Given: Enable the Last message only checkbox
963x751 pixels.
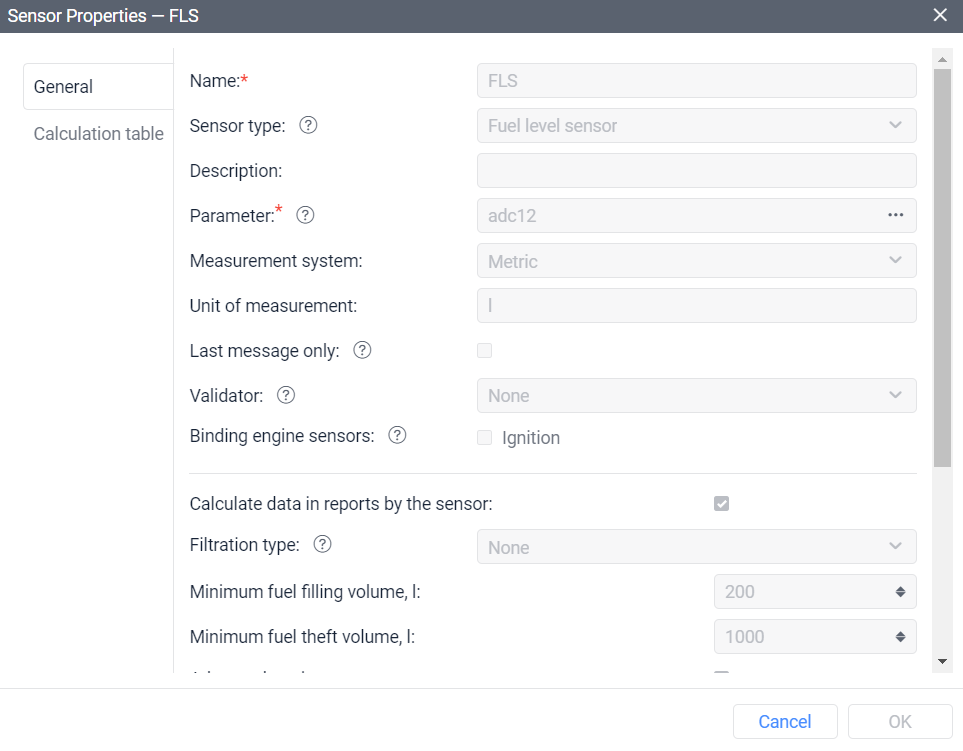Looking at the screenshot, I should point(484,350).
